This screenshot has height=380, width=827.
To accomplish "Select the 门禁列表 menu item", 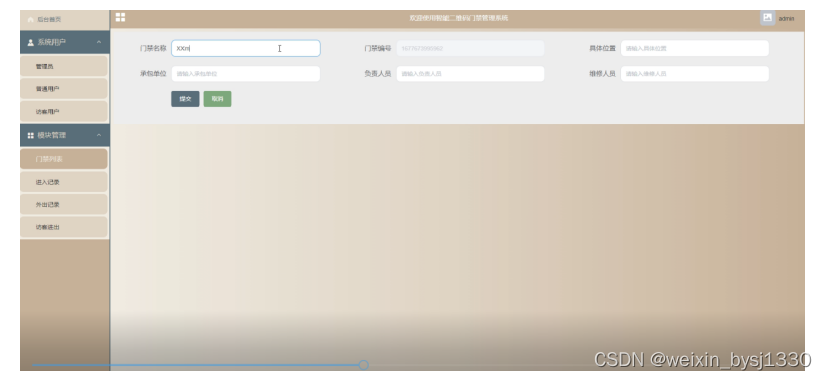I will pos(64,159).
